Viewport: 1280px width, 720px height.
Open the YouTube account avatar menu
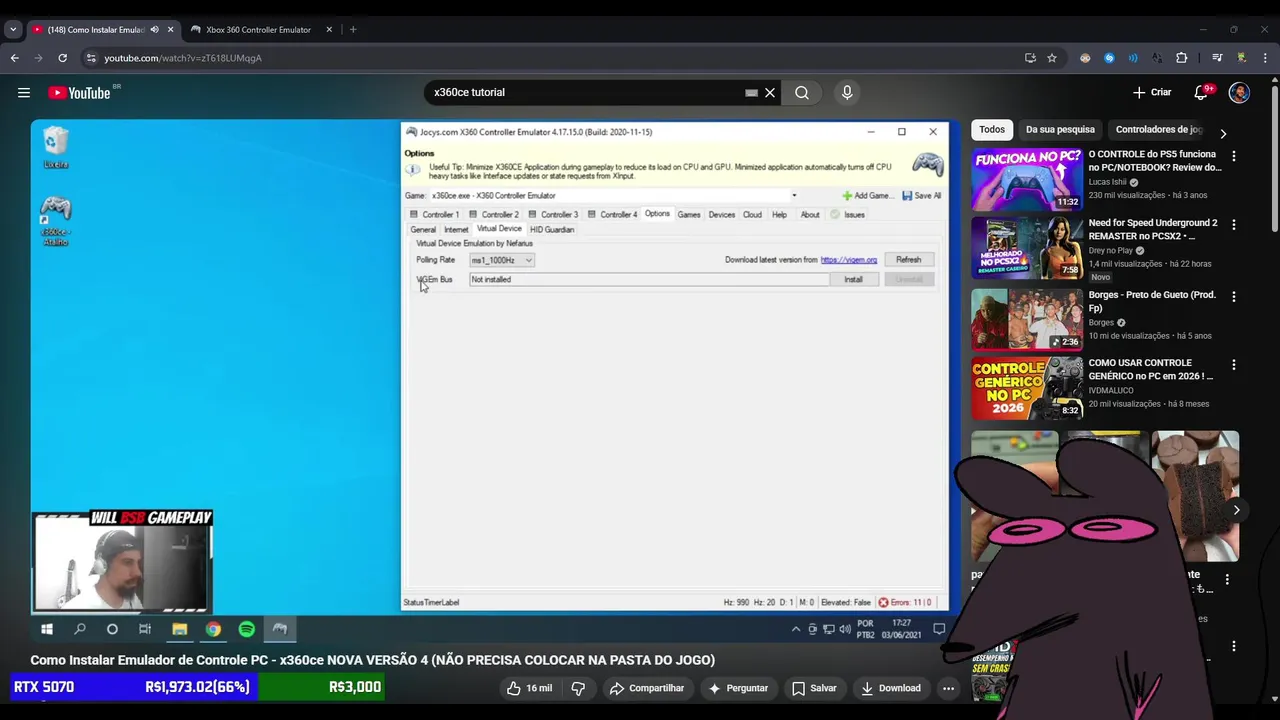[1239, 93]
